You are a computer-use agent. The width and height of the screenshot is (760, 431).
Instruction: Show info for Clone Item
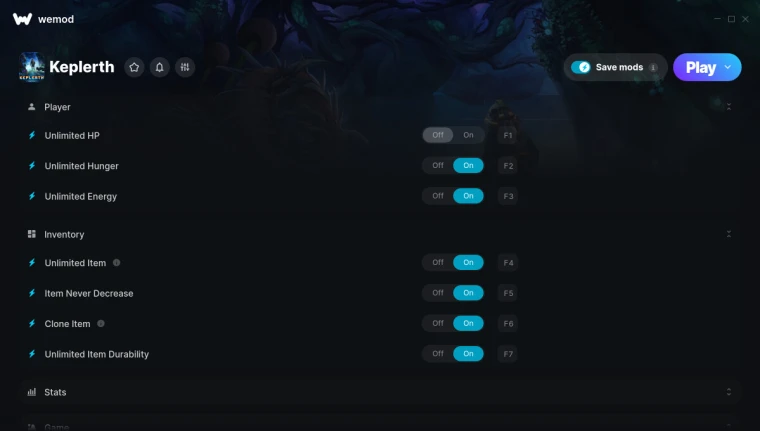(x=101, y=323)
